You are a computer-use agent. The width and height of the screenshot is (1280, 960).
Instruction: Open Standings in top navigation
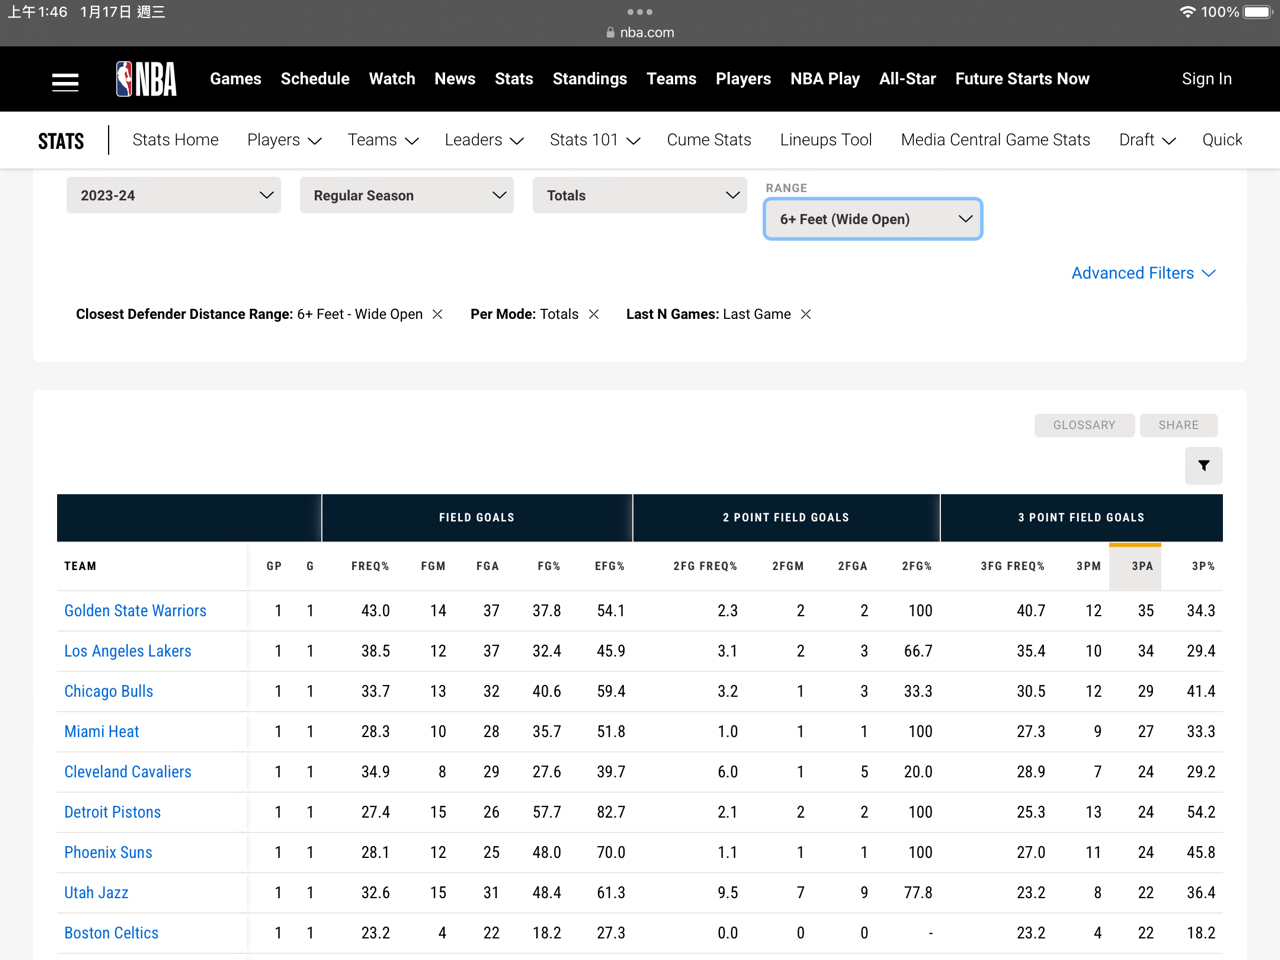(x=590, y=79)
